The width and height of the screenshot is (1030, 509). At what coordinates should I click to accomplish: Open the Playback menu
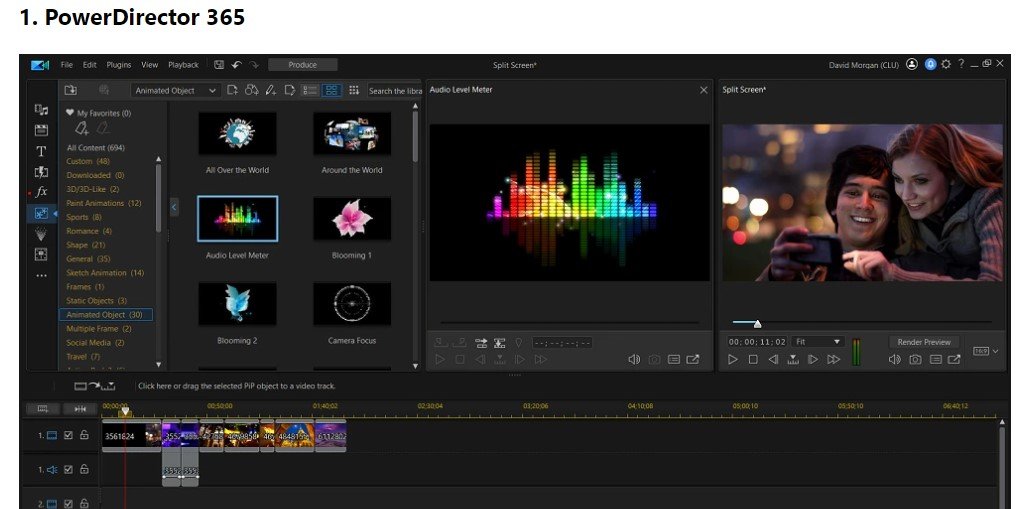point(183,65)
